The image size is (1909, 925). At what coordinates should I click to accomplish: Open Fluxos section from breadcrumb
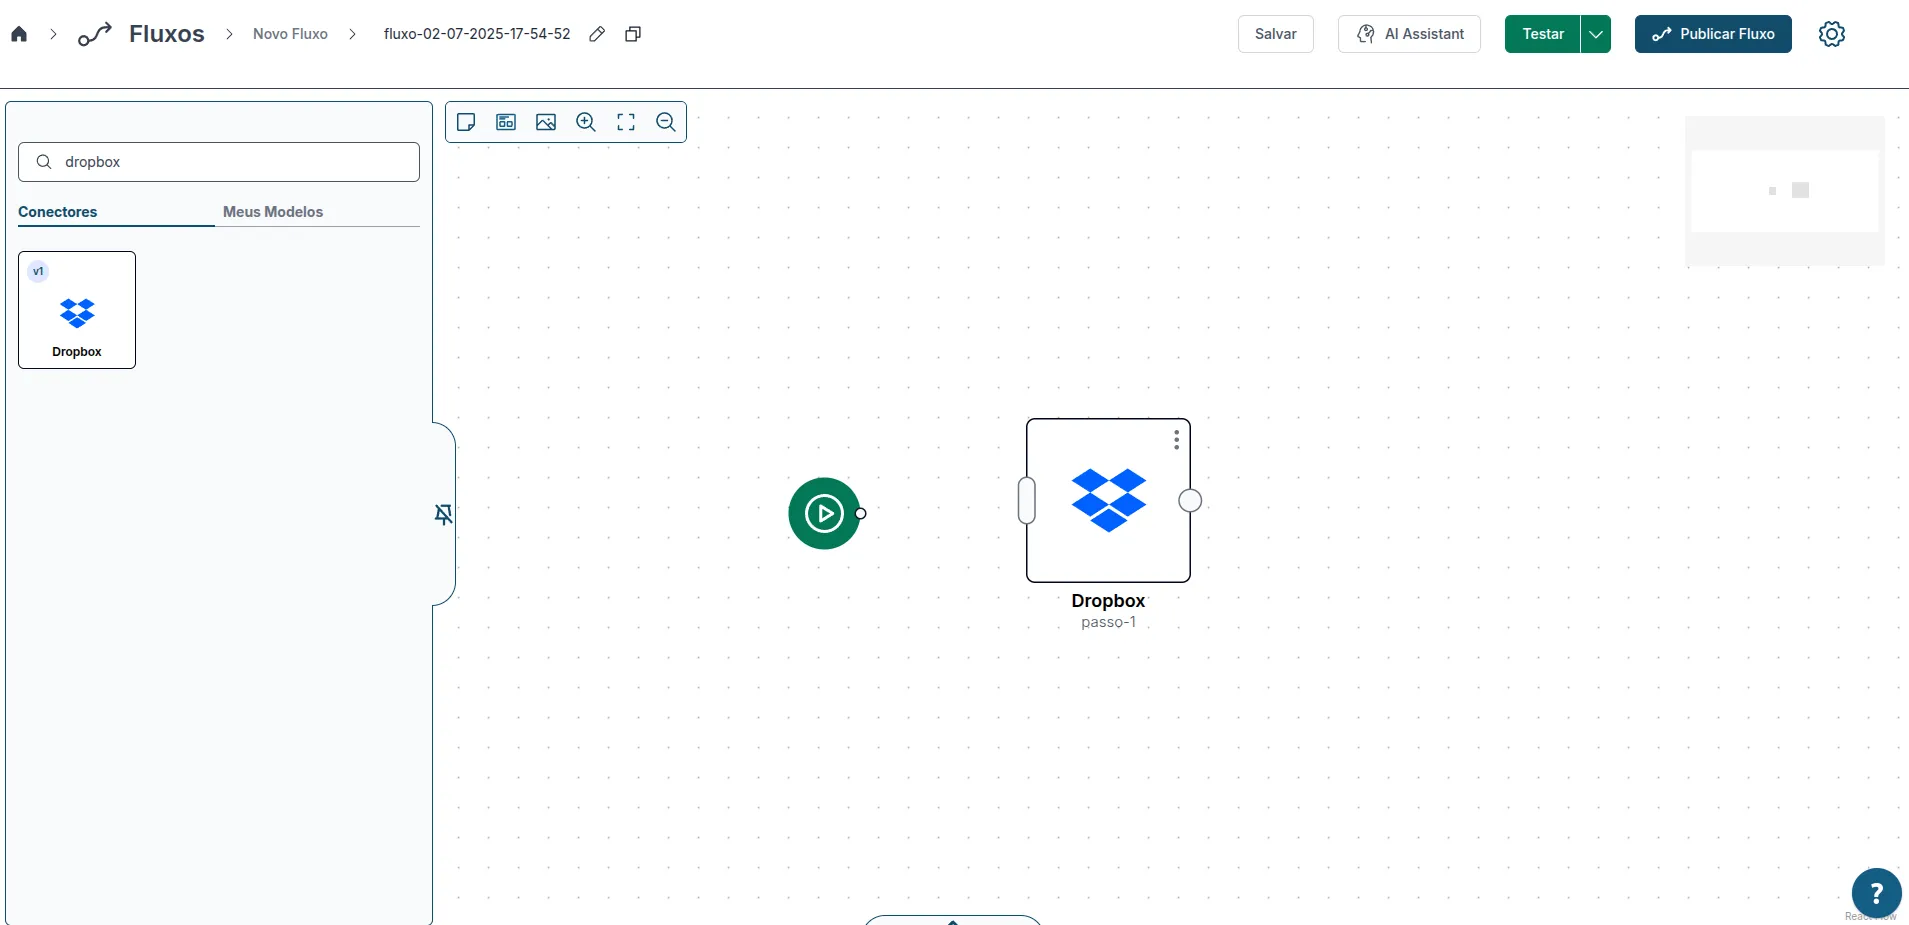click(x=166, y=34)
